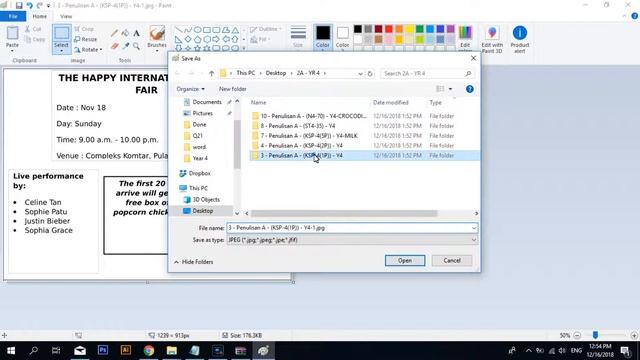This screenshot has height=360, width=640.
Task: Select the 3D Objects tree item
Action: click(x=202, y=200)
